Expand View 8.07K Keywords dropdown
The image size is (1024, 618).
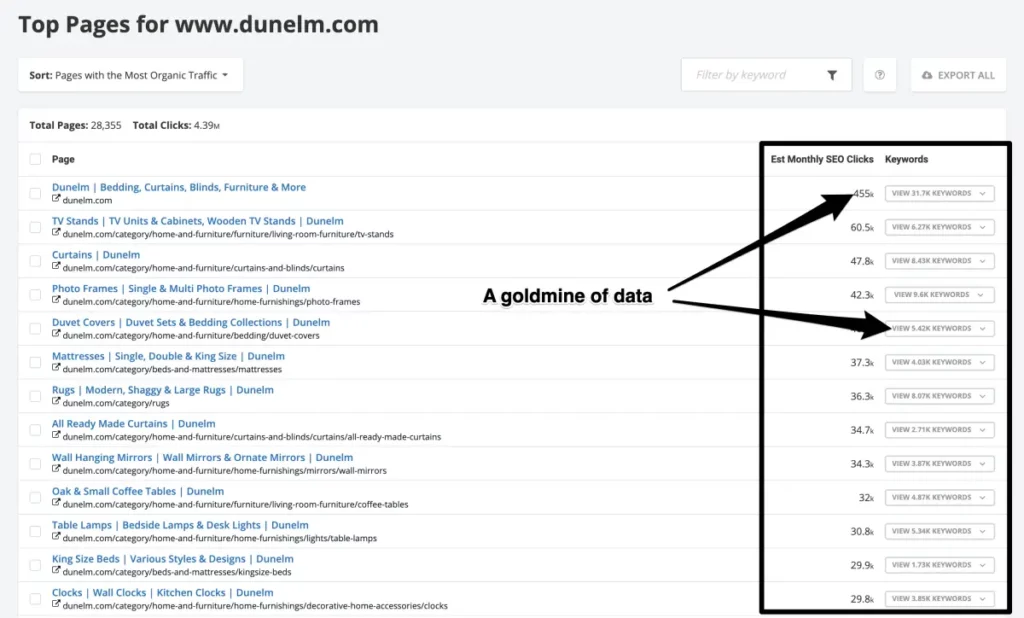(939, 397)
